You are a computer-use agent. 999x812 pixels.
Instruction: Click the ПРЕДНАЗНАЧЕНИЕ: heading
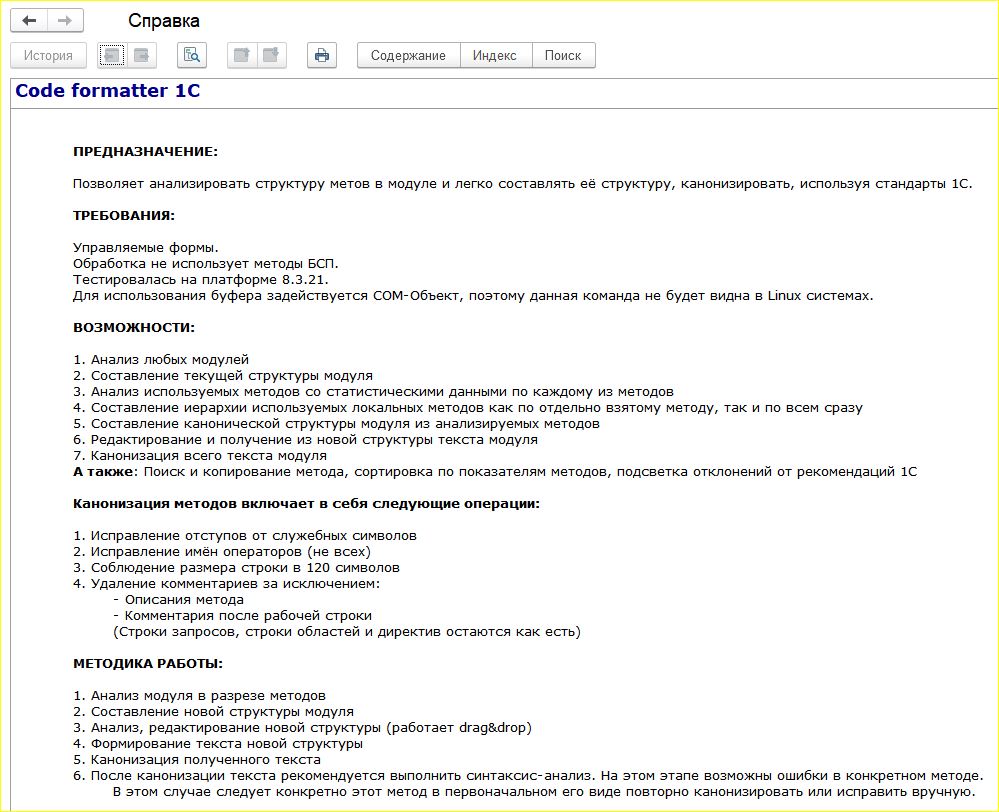coord(145,152)
